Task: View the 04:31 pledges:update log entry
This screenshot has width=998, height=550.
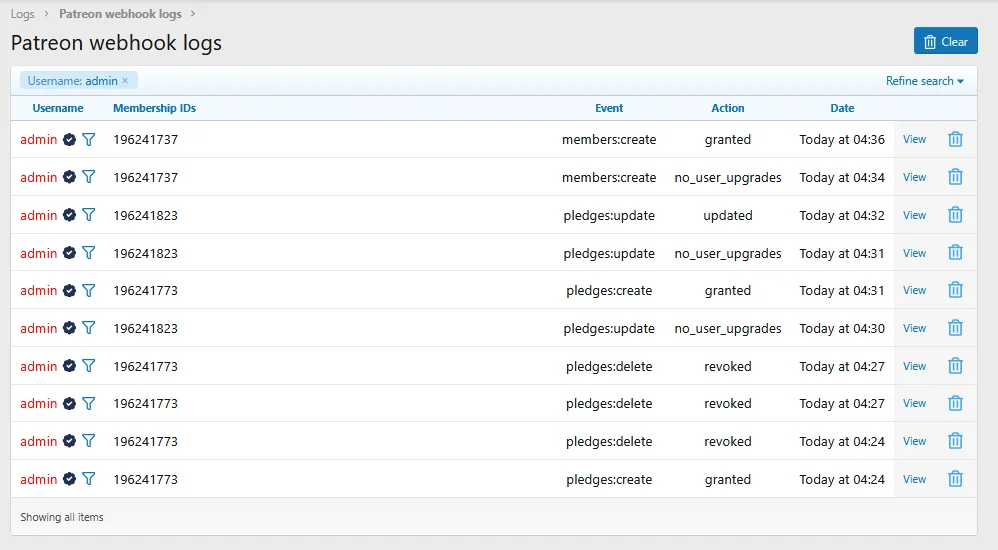Action: pyautogui.click(x=914, y=253)
